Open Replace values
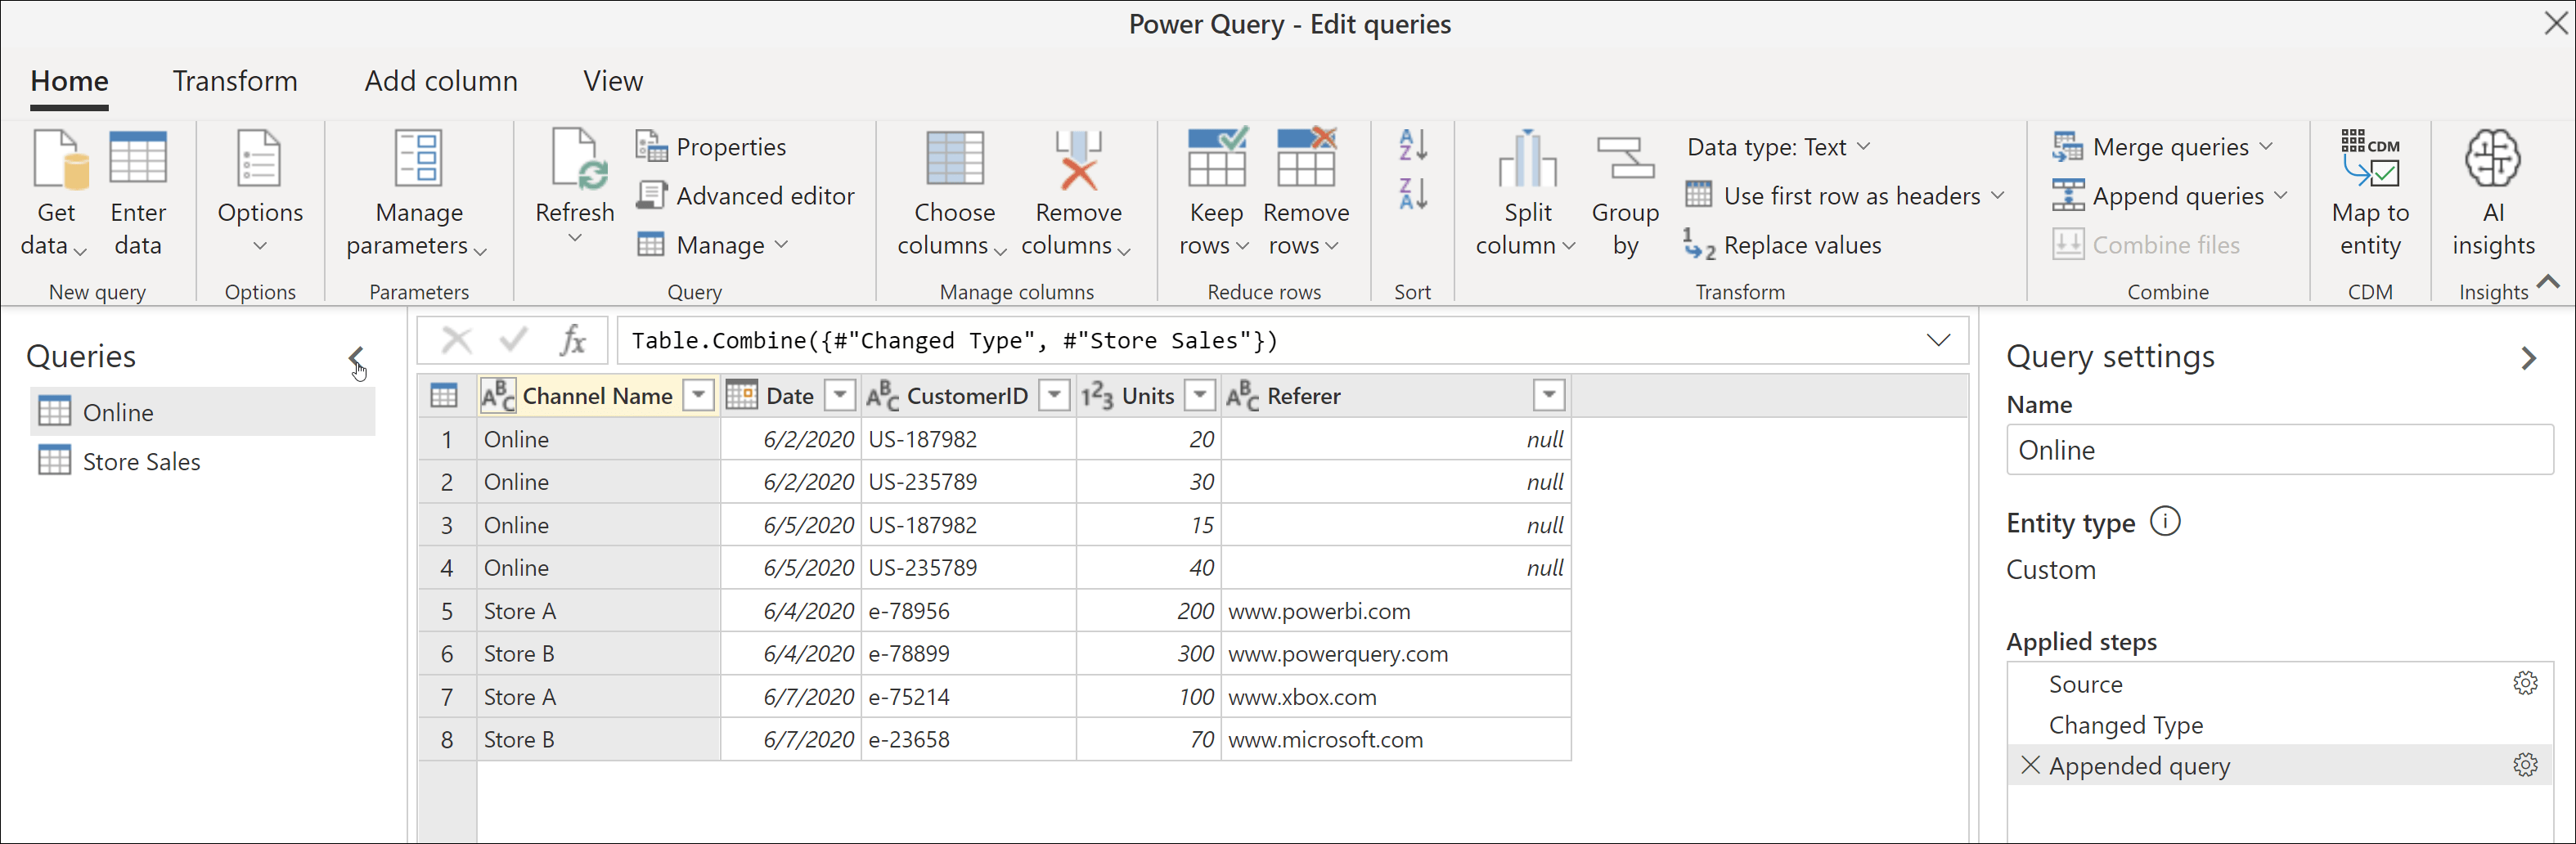 click(1786, 245)
